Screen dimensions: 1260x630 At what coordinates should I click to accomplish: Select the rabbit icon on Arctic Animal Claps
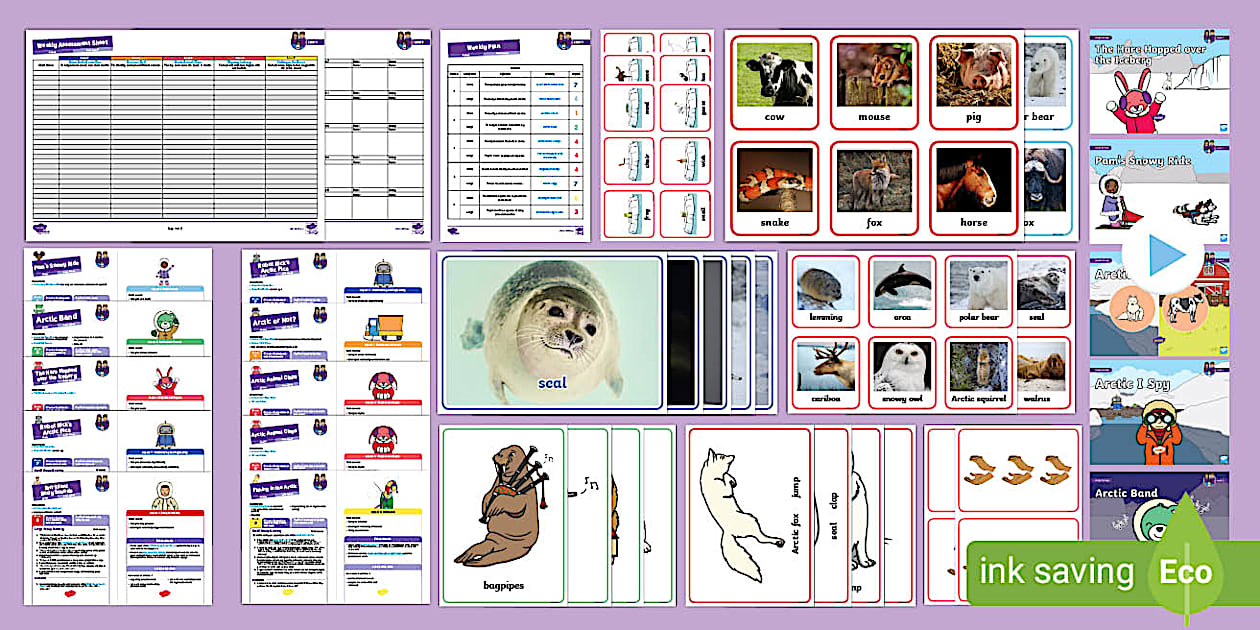click(381, 386)
